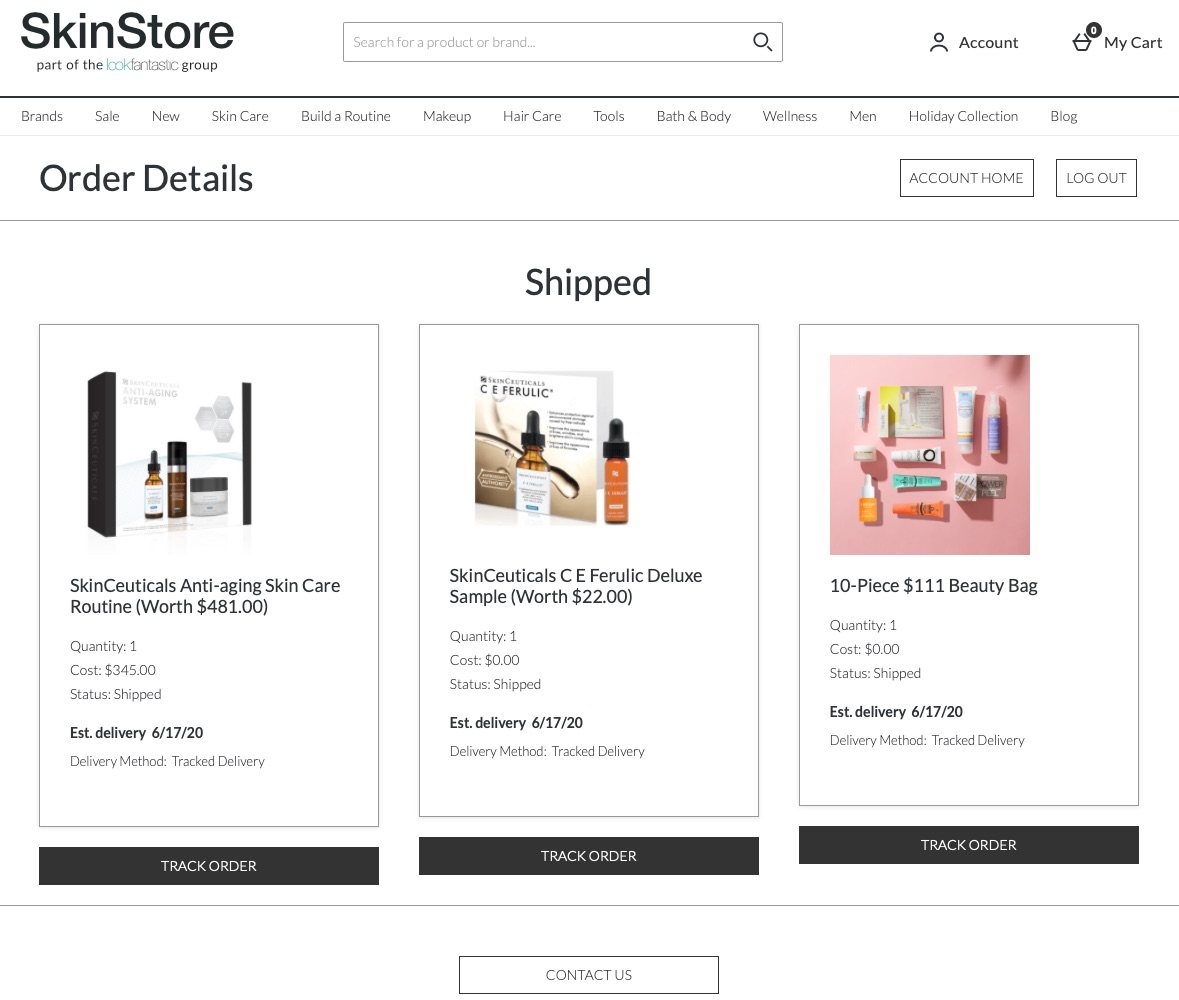Click the CONTACT US button

589,975
